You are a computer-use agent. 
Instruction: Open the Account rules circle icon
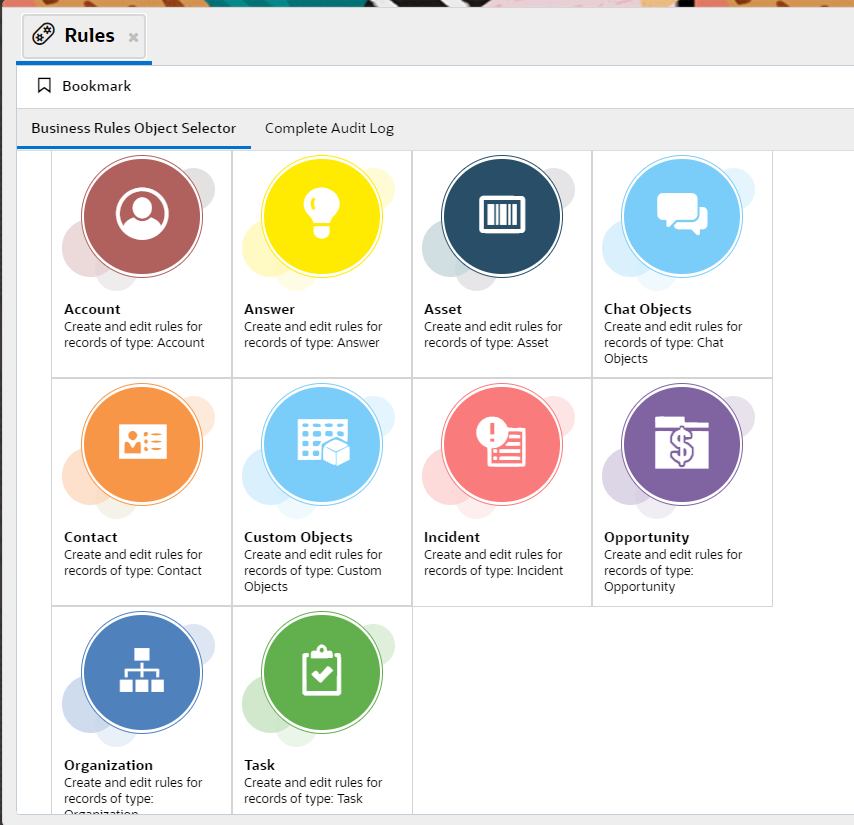coord(142,217)
